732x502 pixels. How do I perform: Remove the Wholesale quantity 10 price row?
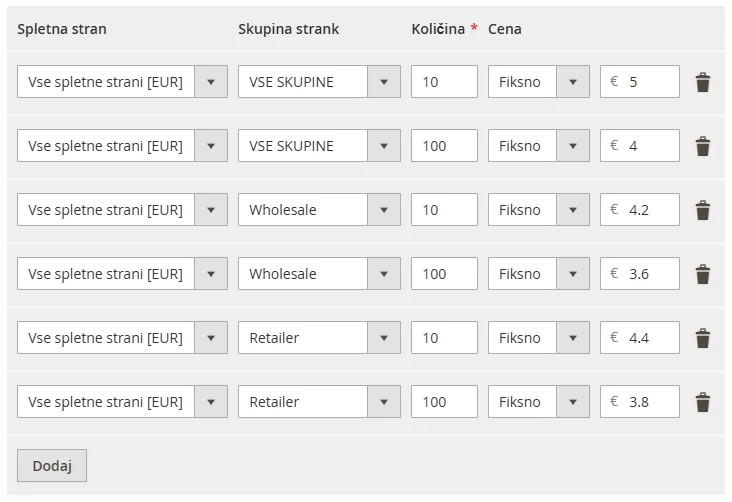tap(703, 210)
